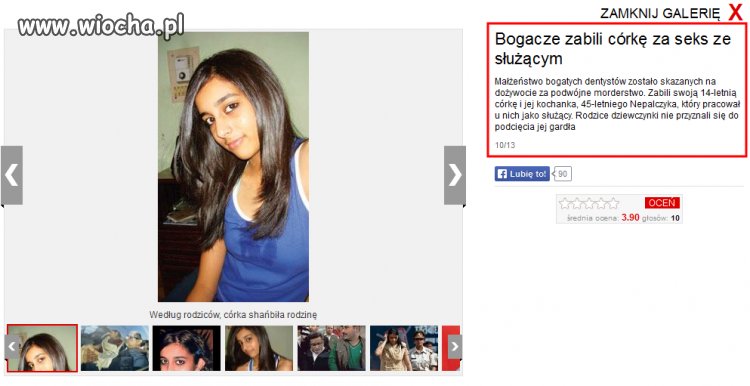750x386 pixels.
Task: Rate three stars in the rating widget
Action: tap(589, 203)
